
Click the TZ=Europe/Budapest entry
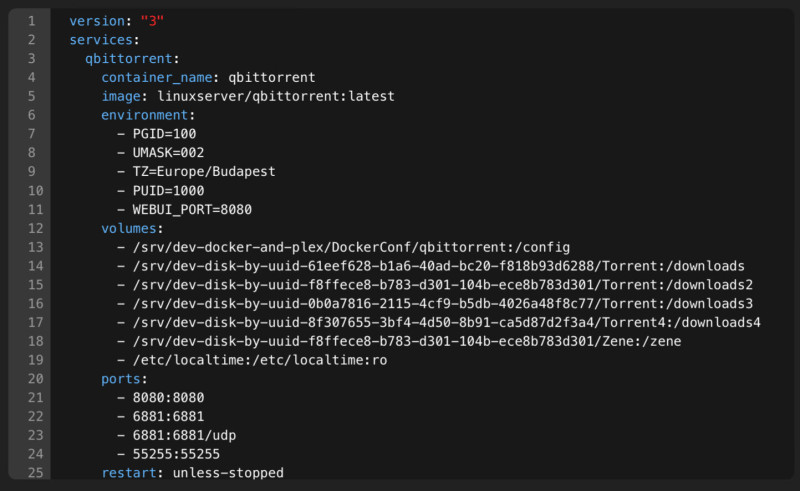tap(204, 171)
